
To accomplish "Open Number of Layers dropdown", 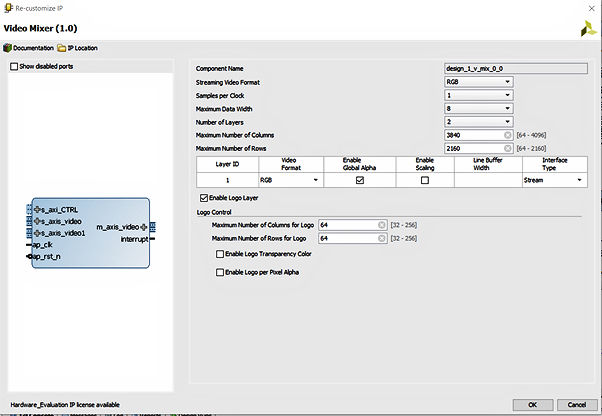I will (479, 122).
